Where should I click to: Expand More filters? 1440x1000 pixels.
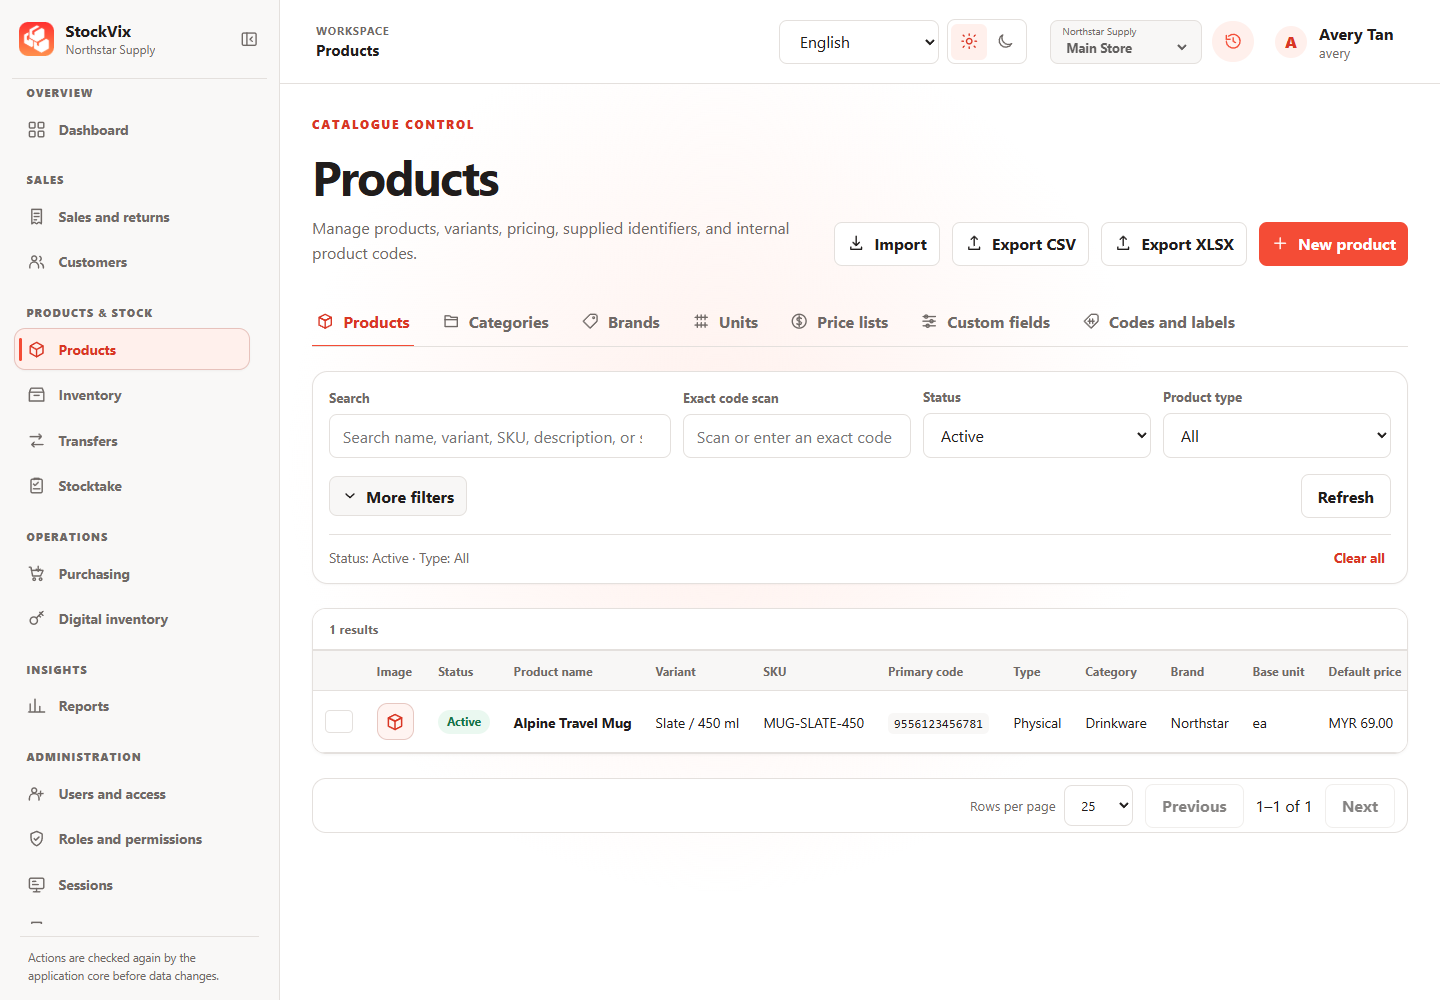pyautogui.click(x=398, y=497)
